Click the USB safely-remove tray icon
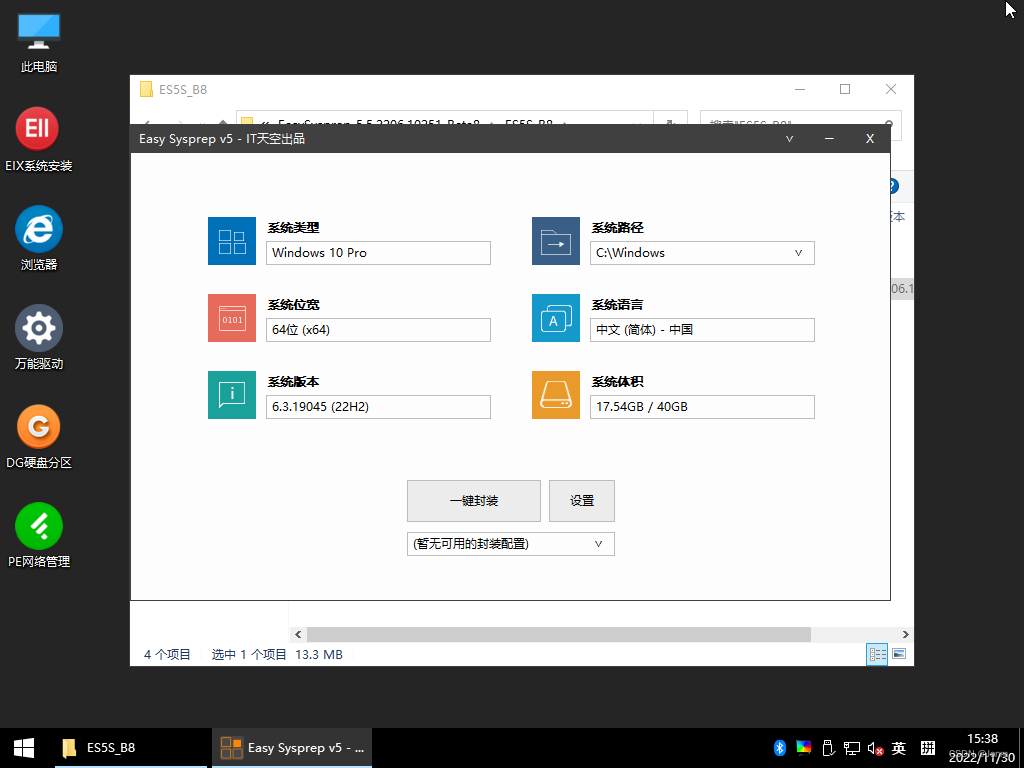 click(827, 748)
